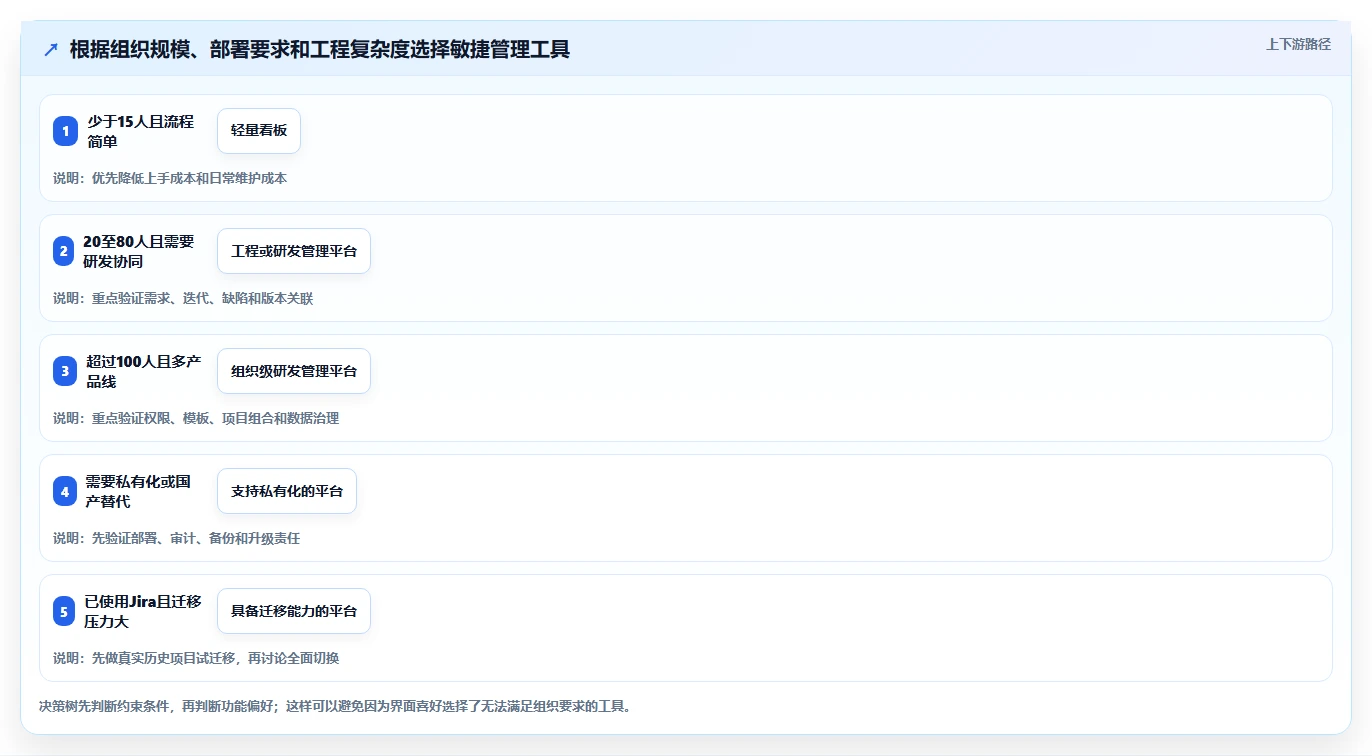Image resolution: width=1372 pixels, height=756 pixels.
Task: Click the heading 根据组织规模 title text
Action: tap(320, 49)
